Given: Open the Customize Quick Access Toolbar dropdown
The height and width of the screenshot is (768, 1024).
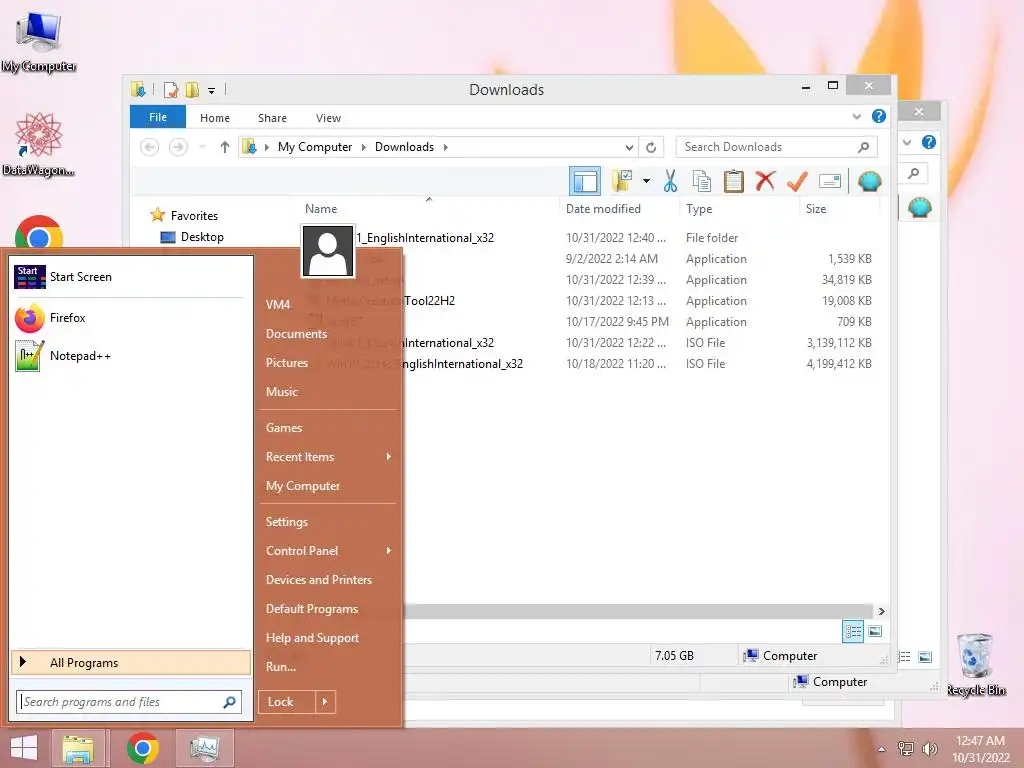Looking at the screenshot, I should (x=211, y=90).
